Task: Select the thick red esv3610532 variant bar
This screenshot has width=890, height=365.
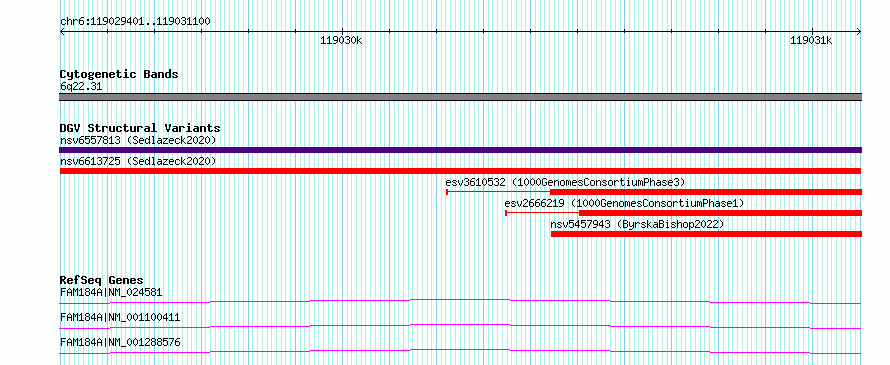Action: 706,192
